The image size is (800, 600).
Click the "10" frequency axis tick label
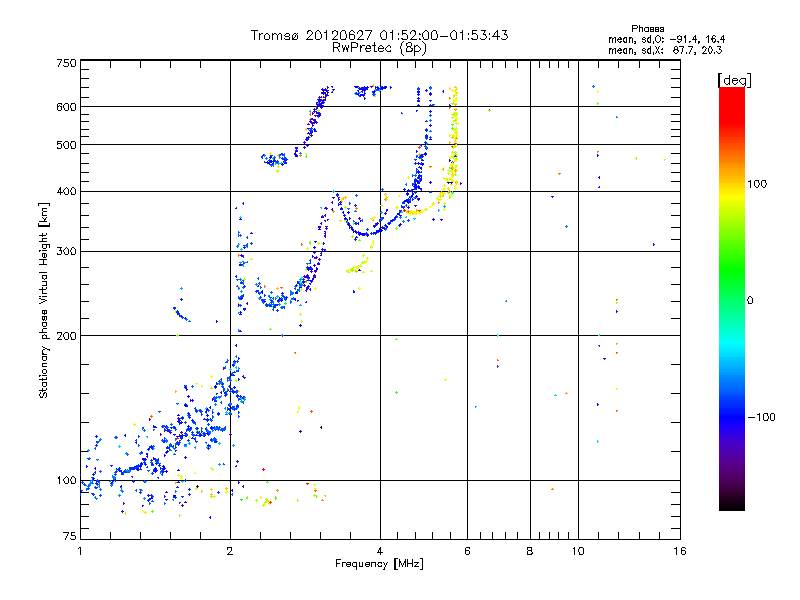pos(578,551)
